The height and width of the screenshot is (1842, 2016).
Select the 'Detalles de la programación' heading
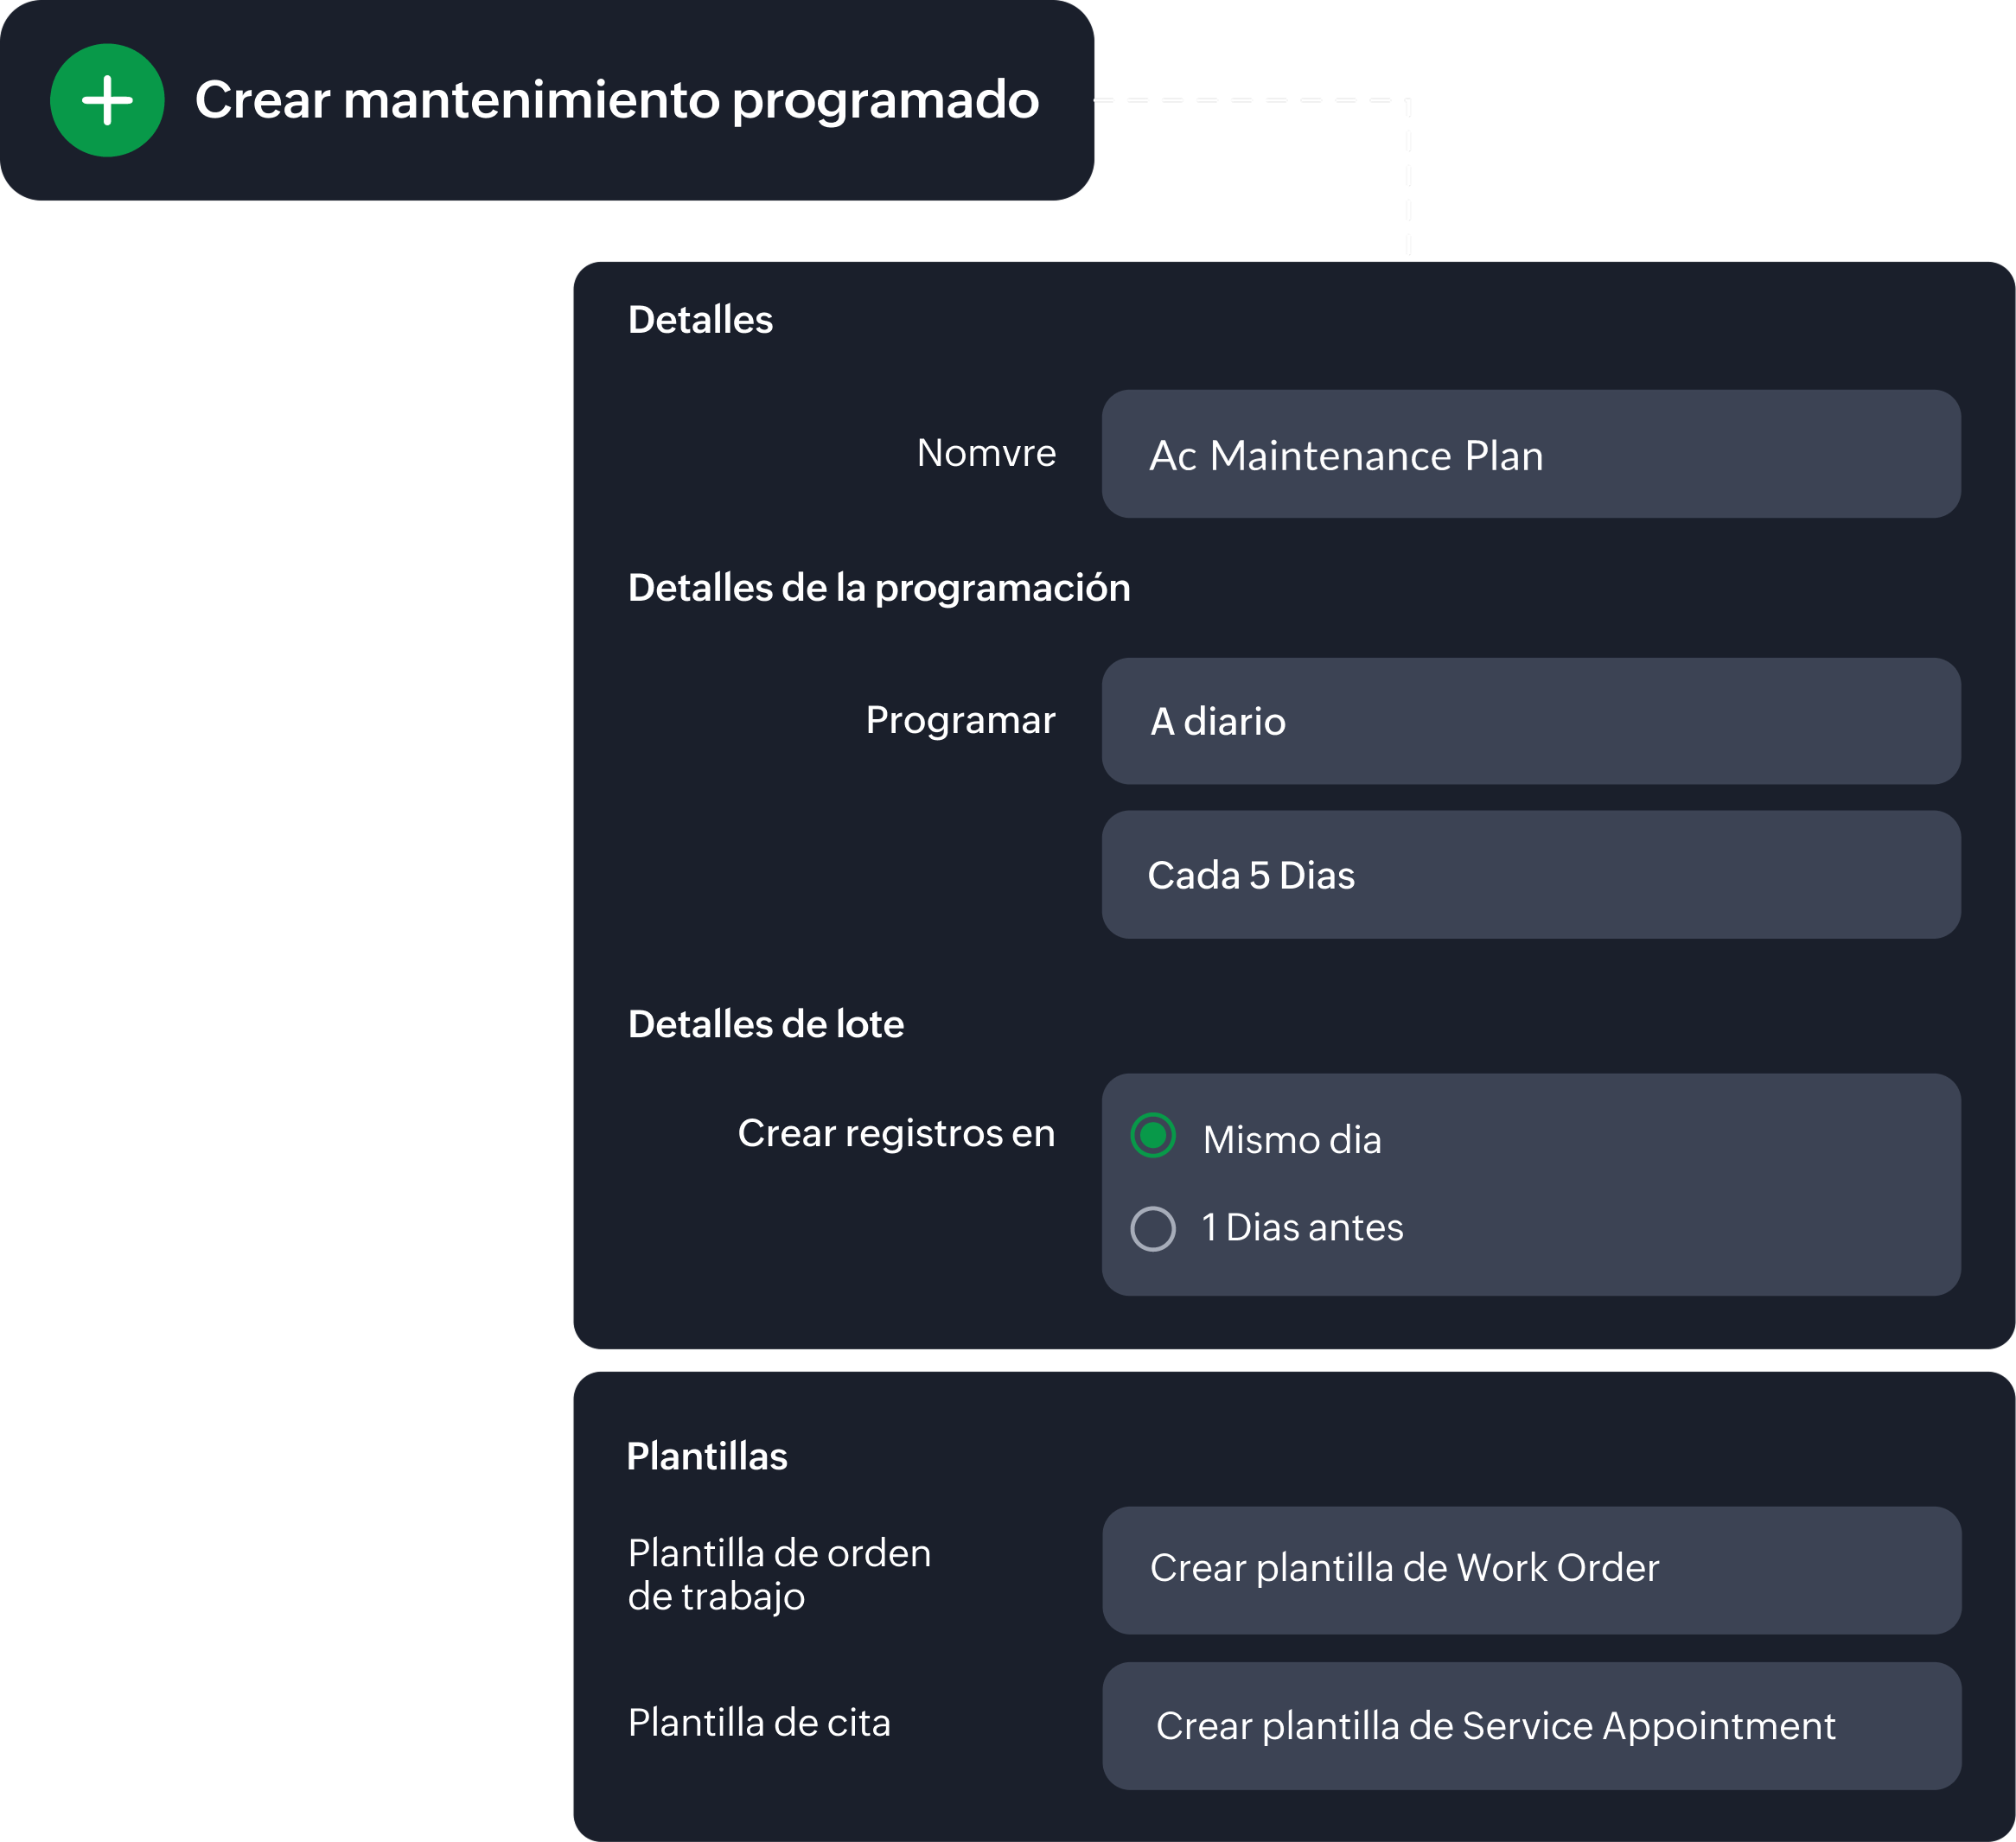879,588
